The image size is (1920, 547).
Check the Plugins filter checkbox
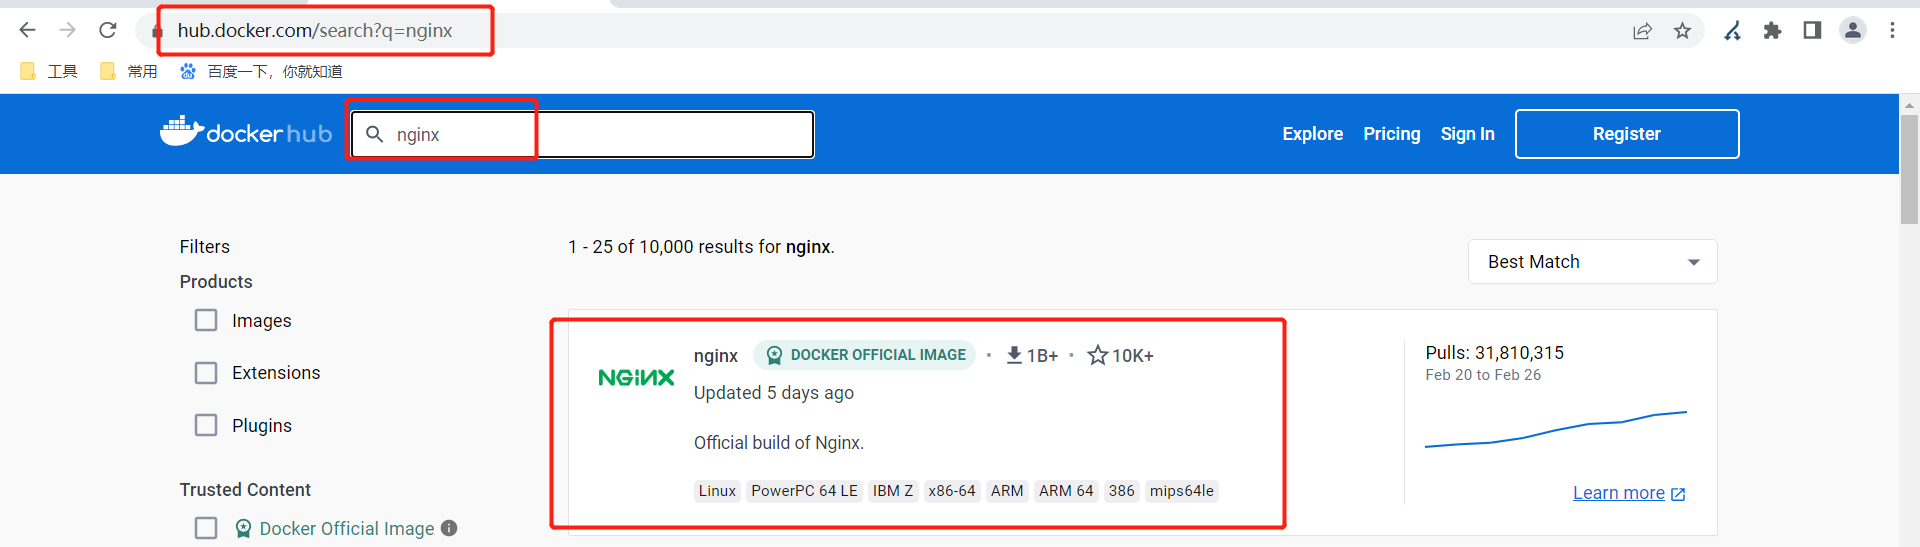pyautogui.click(x=206, y=425)
